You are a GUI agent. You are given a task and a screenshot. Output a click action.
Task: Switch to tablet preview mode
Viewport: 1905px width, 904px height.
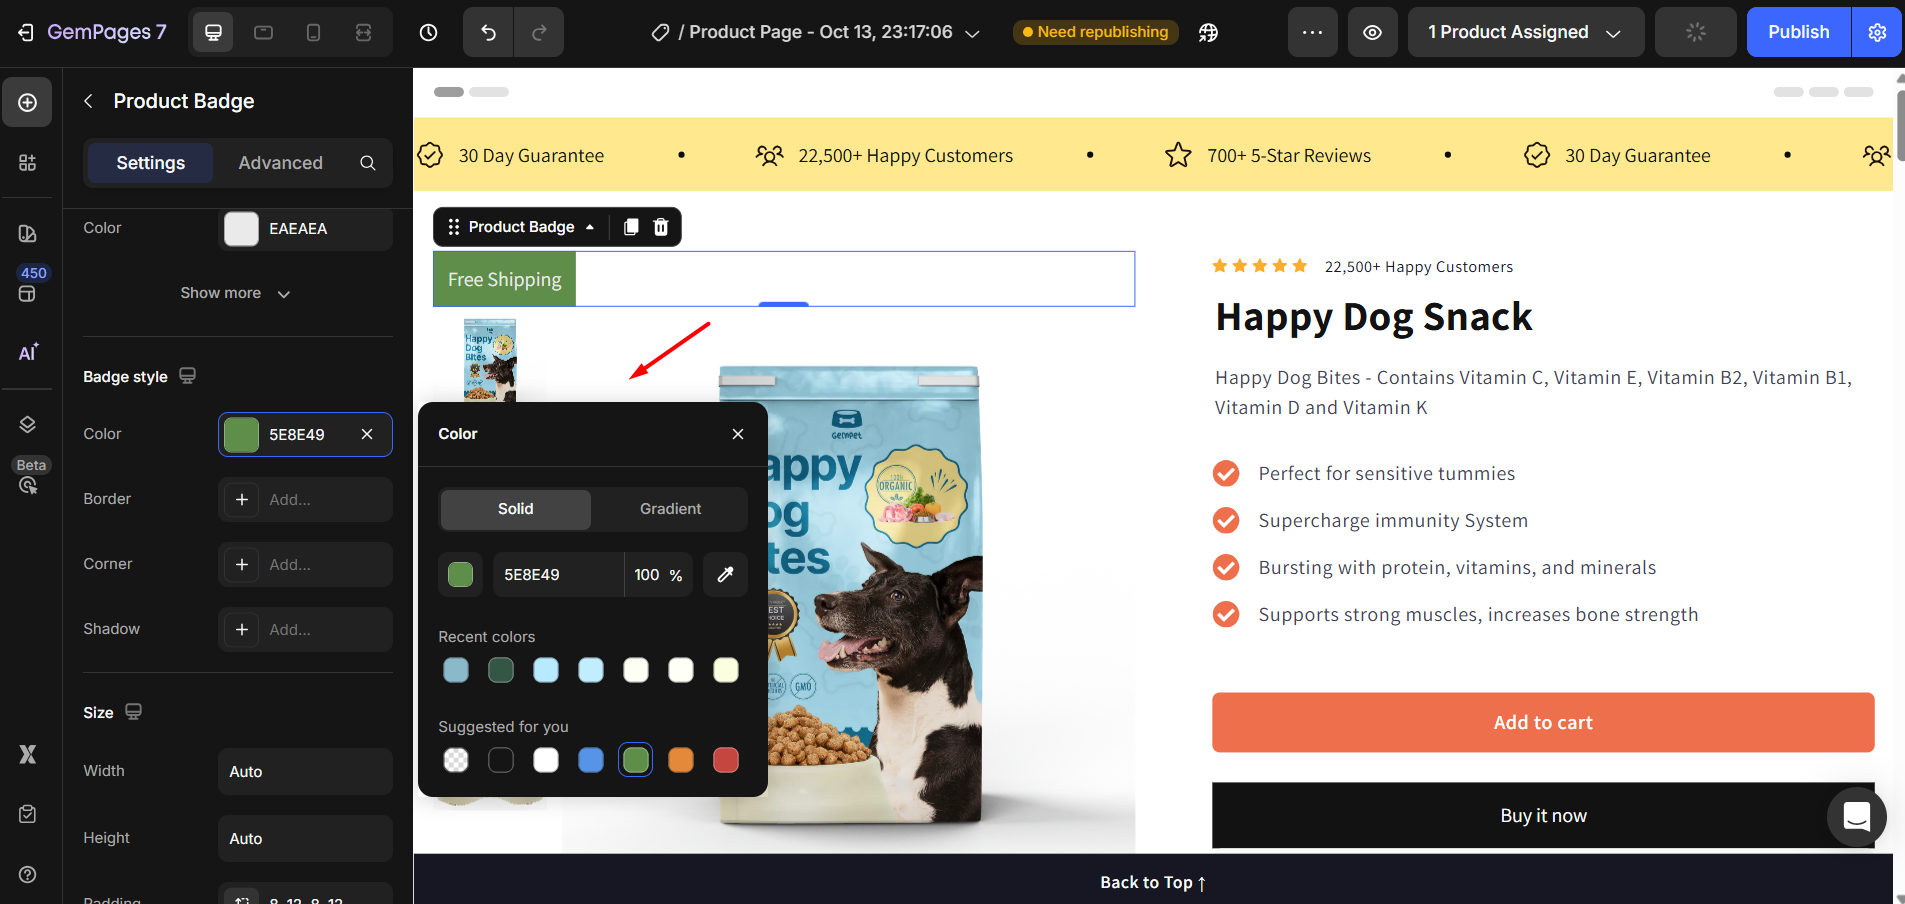[263, 32]
